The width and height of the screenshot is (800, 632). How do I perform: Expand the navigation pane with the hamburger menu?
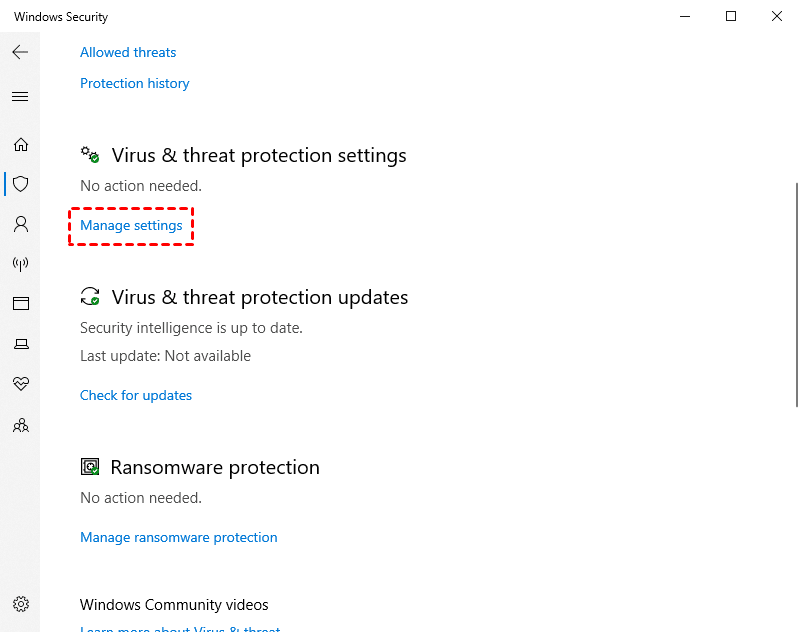click(x=20, y=96)
